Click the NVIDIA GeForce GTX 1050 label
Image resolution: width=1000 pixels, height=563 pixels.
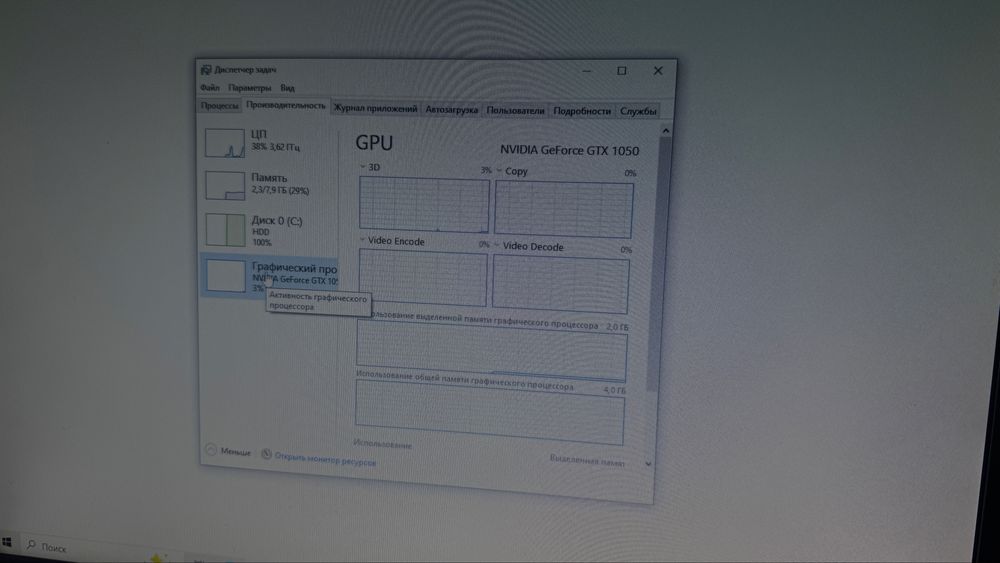(x=569, y=150)
